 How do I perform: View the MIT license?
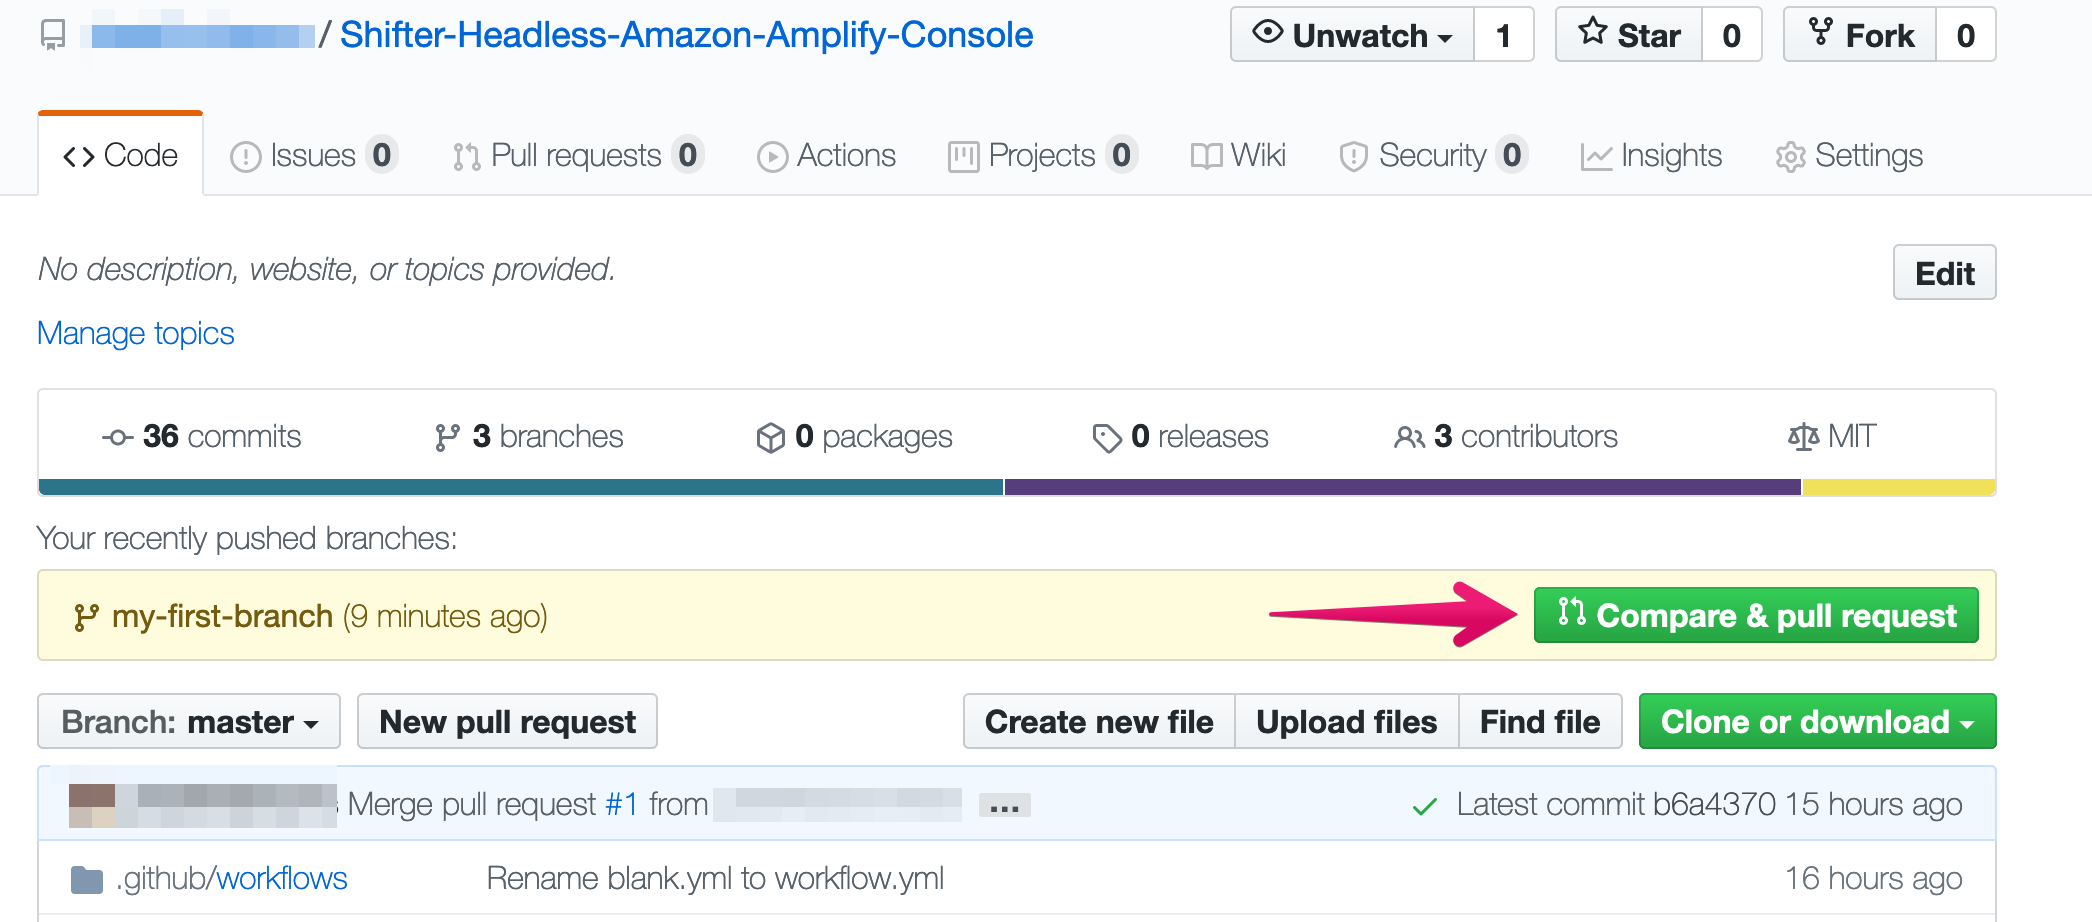(x=1832, y=437)
